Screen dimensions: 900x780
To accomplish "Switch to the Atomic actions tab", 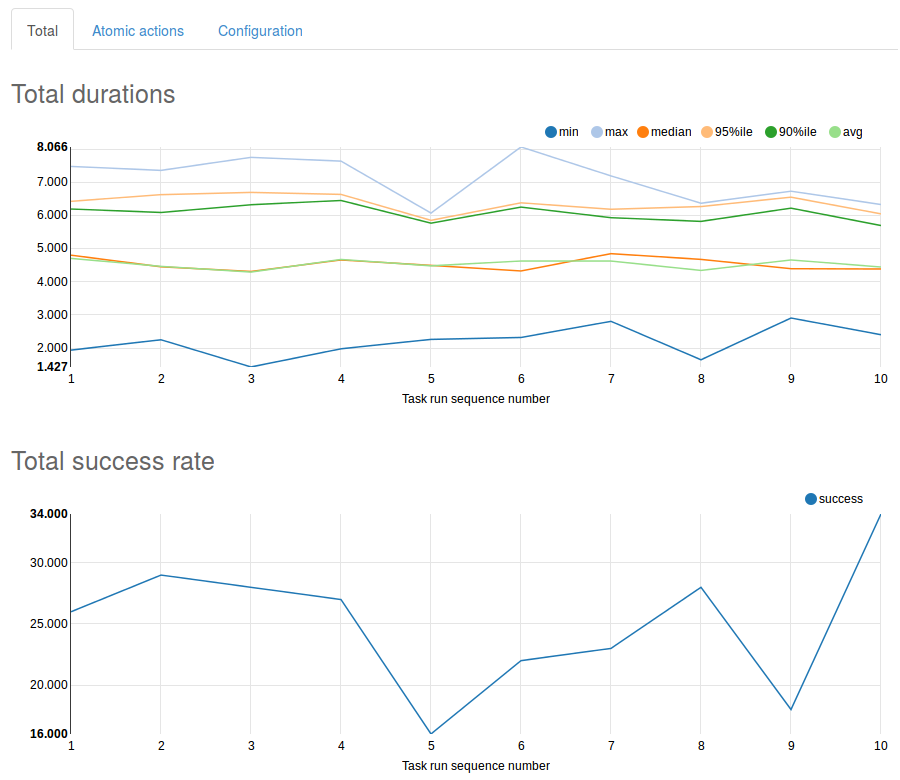I will pyautogui.click(x=138, y=31).
